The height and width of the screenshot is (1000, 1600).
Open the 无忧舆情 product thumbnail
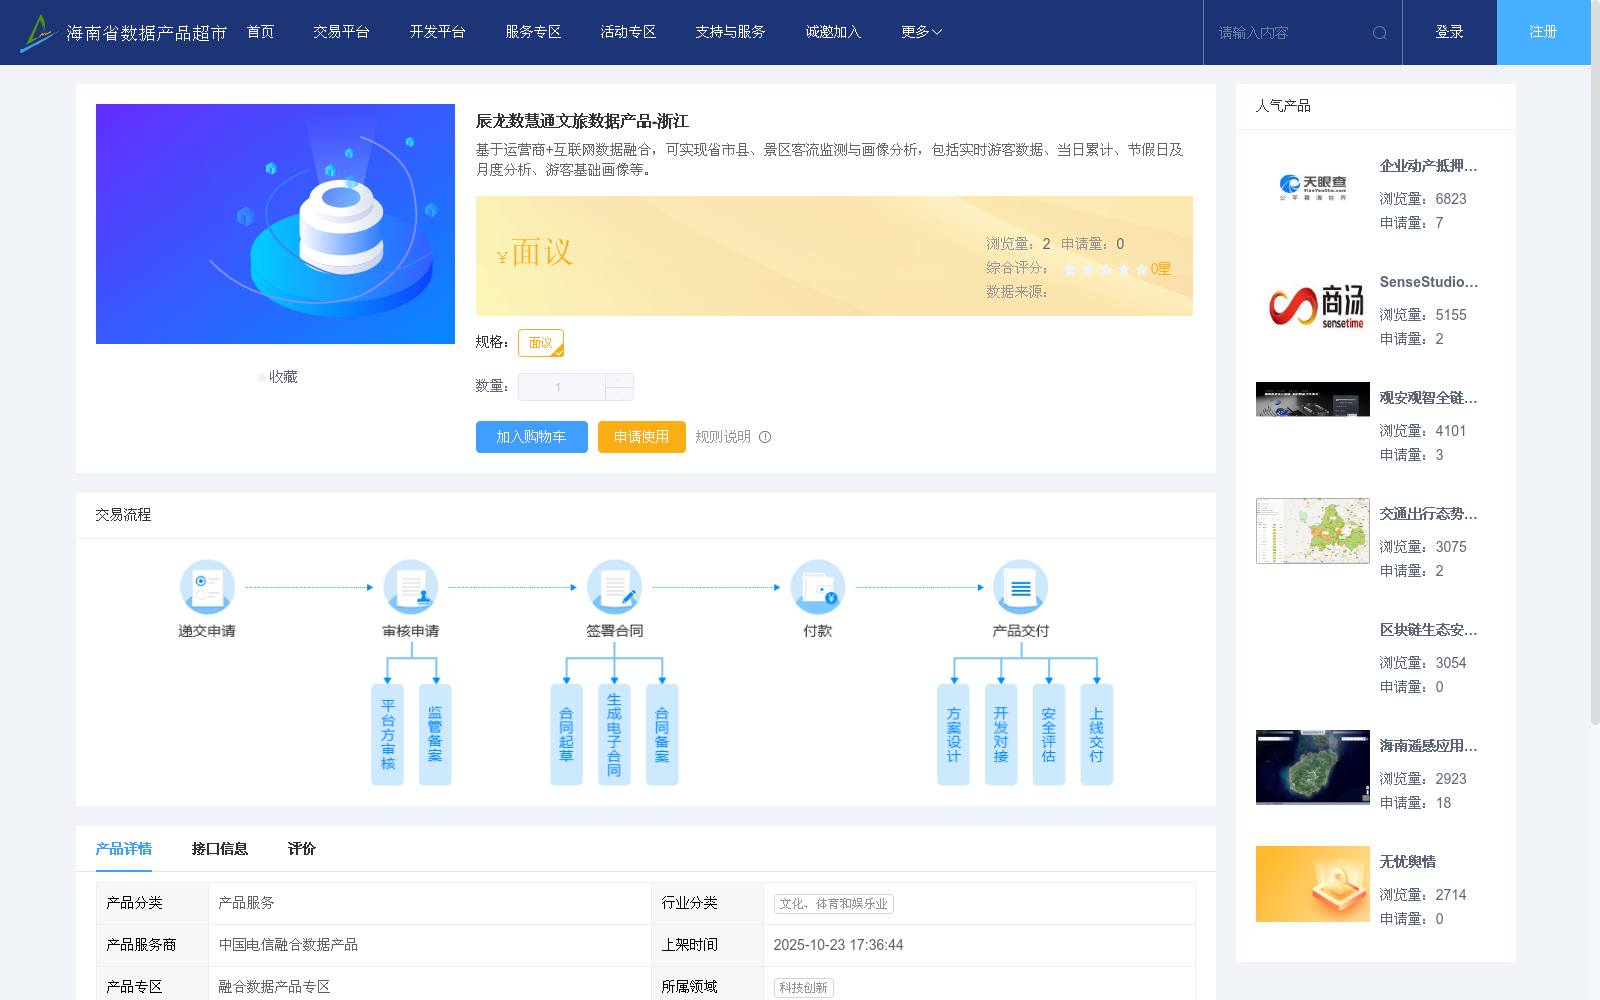coord(1313,884)
